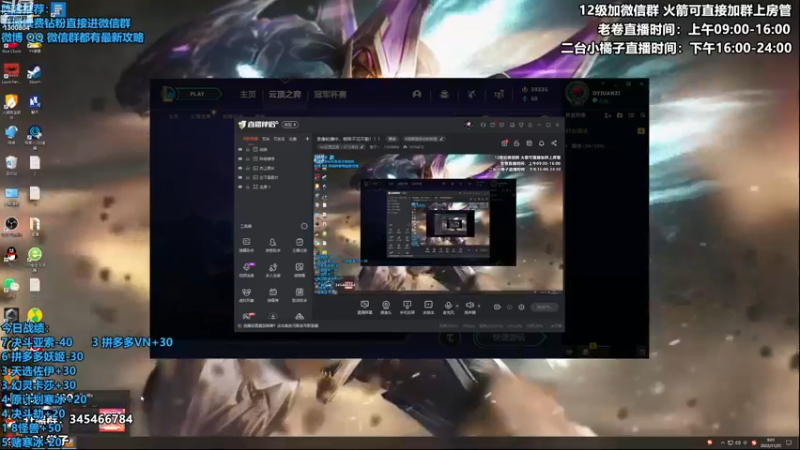This screenshot has width=800, height=450.
Task: Click the share icon above preview
Action: point(554,143)
